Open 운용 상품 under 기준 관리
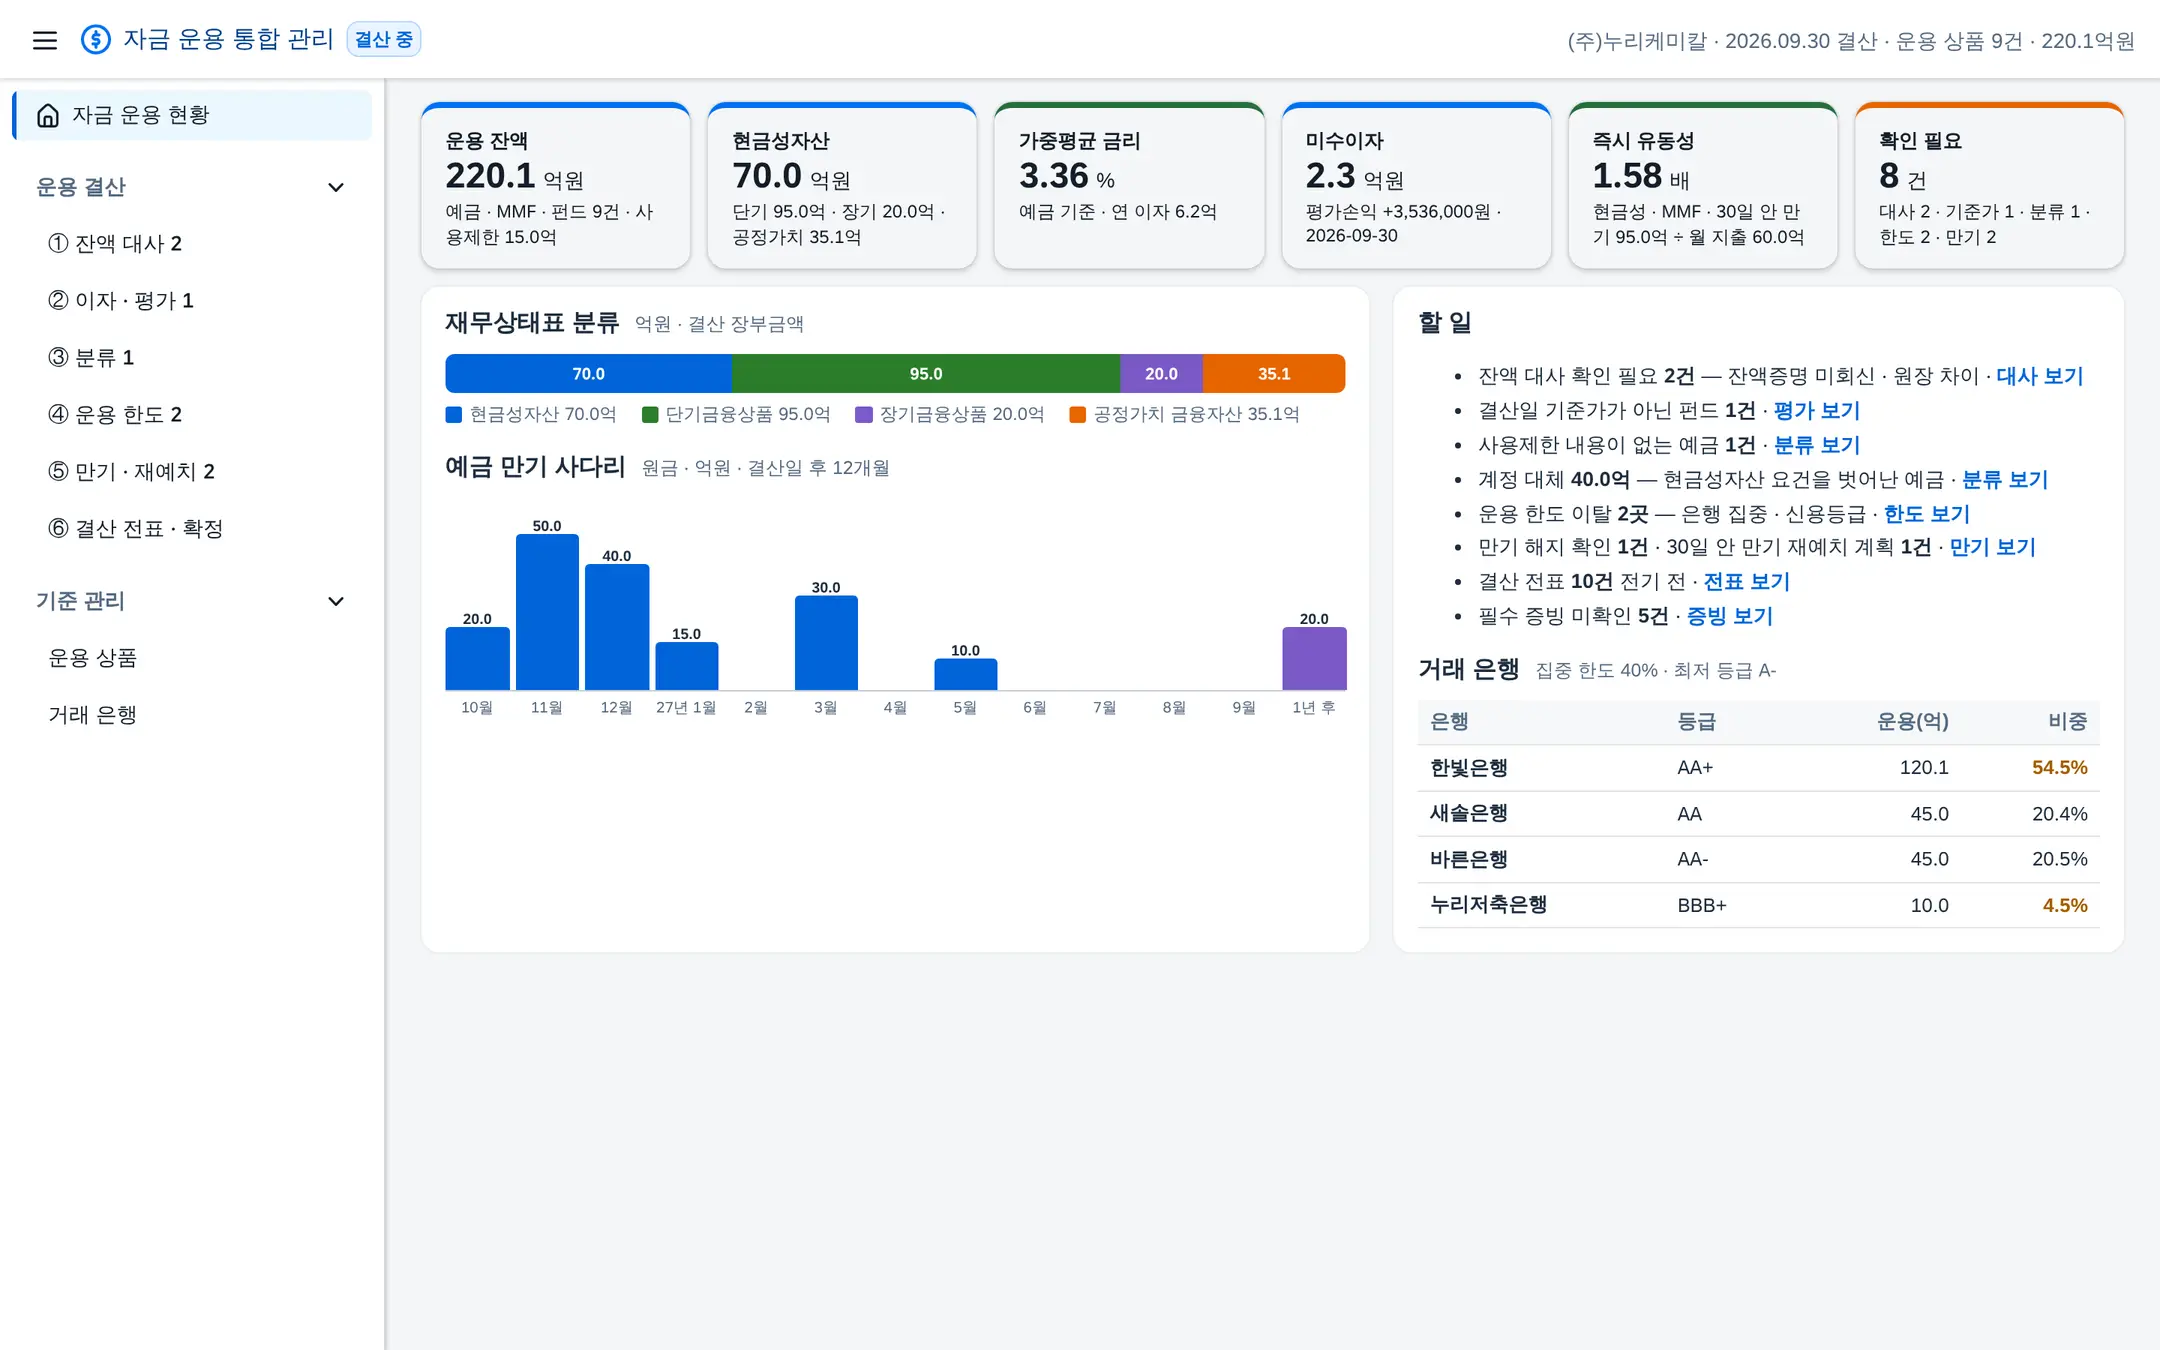Viewport: 2160px width, 1350px height. point(192,658)
